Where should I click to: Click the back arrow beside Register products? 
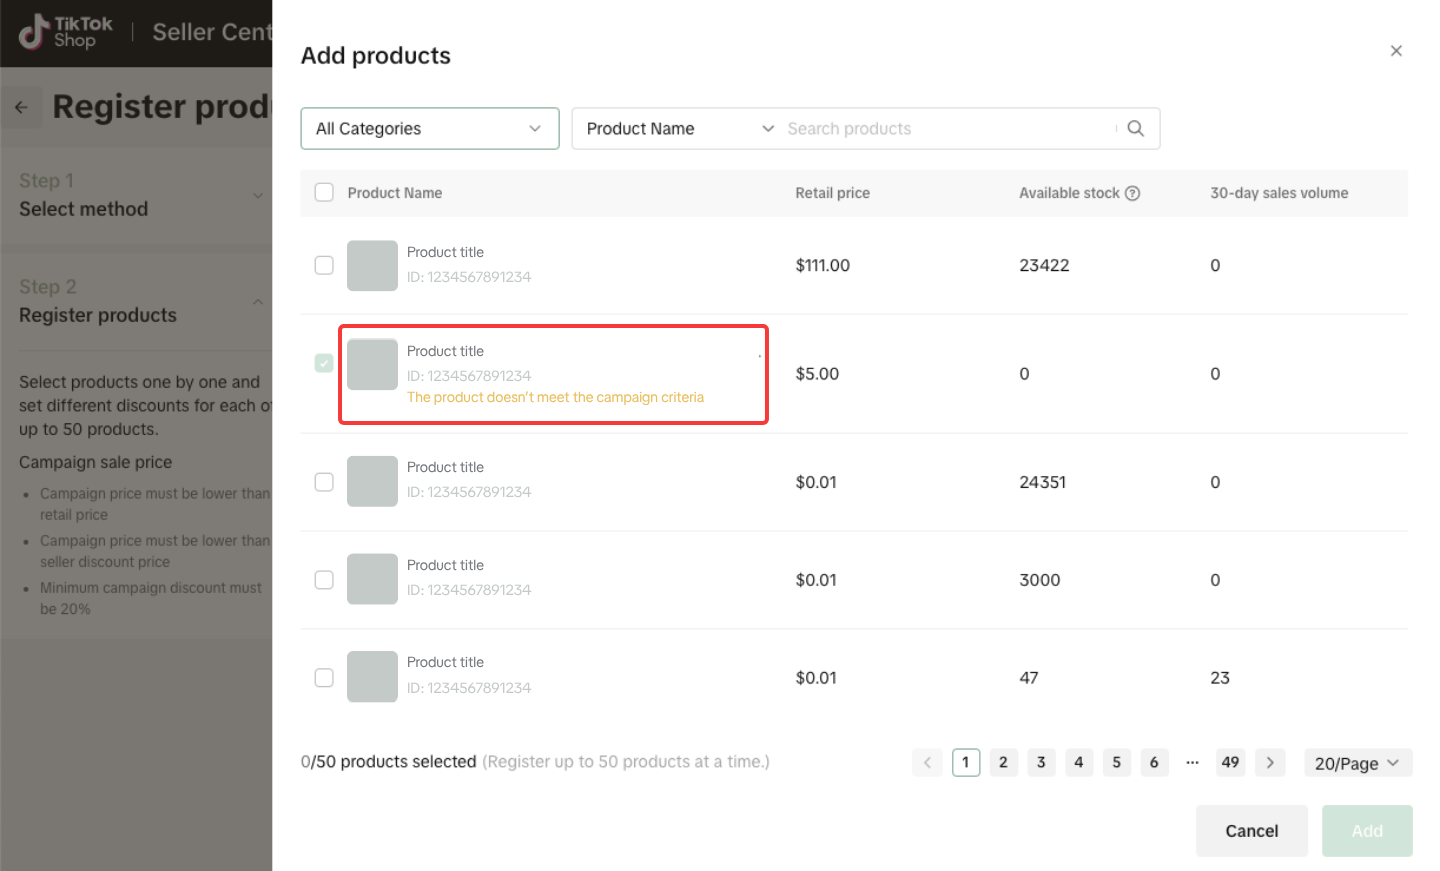coord(21,107)
